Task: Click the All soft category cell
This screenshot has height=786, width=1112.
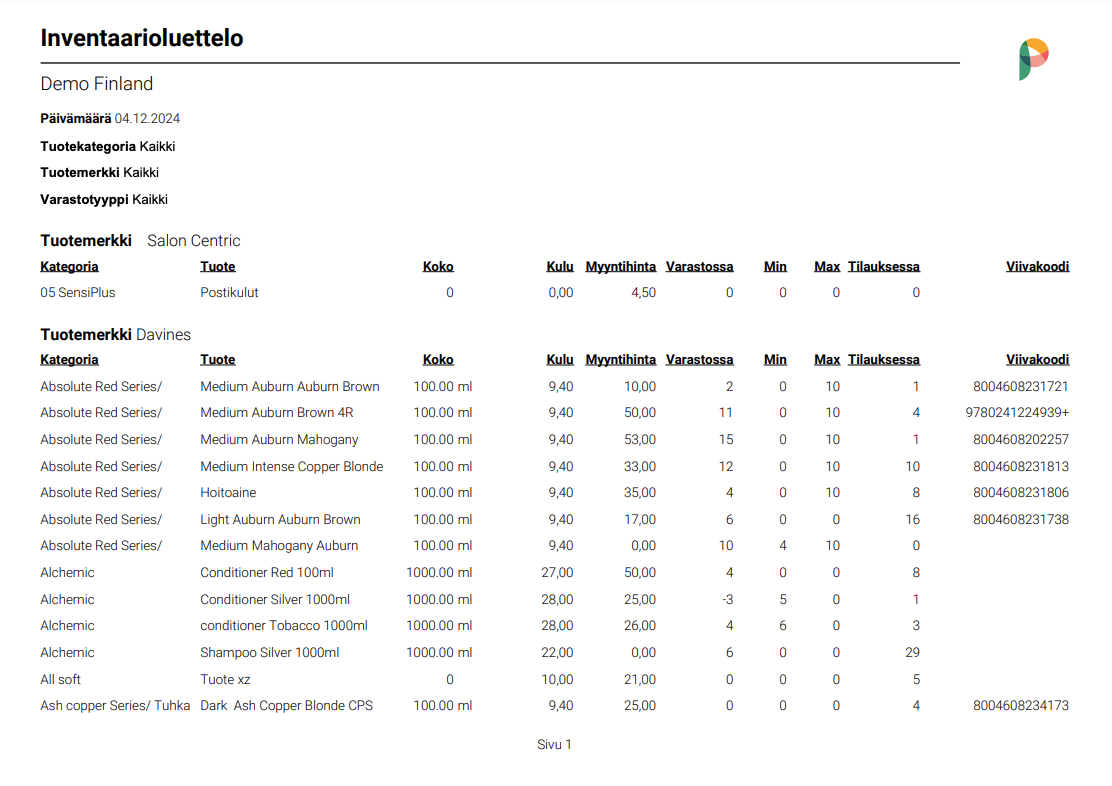Action: pos(60,680)
